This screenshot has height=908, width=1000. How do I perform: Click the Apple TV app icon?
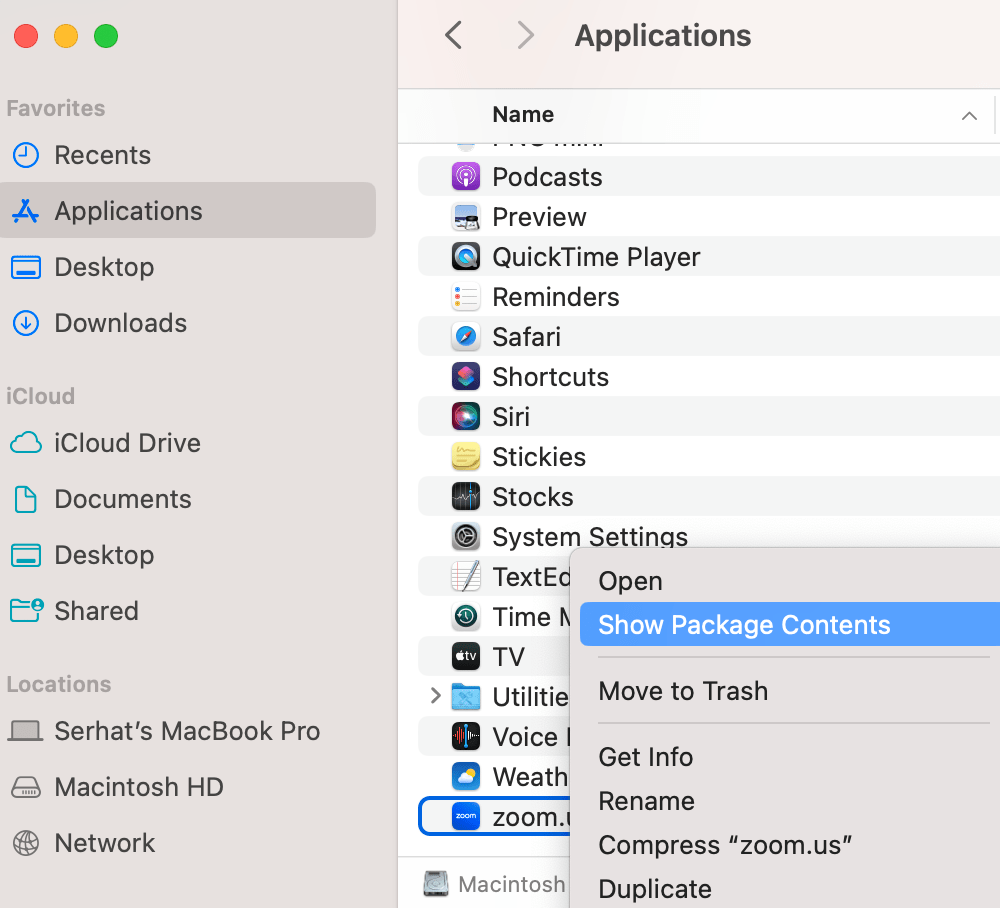466,657
